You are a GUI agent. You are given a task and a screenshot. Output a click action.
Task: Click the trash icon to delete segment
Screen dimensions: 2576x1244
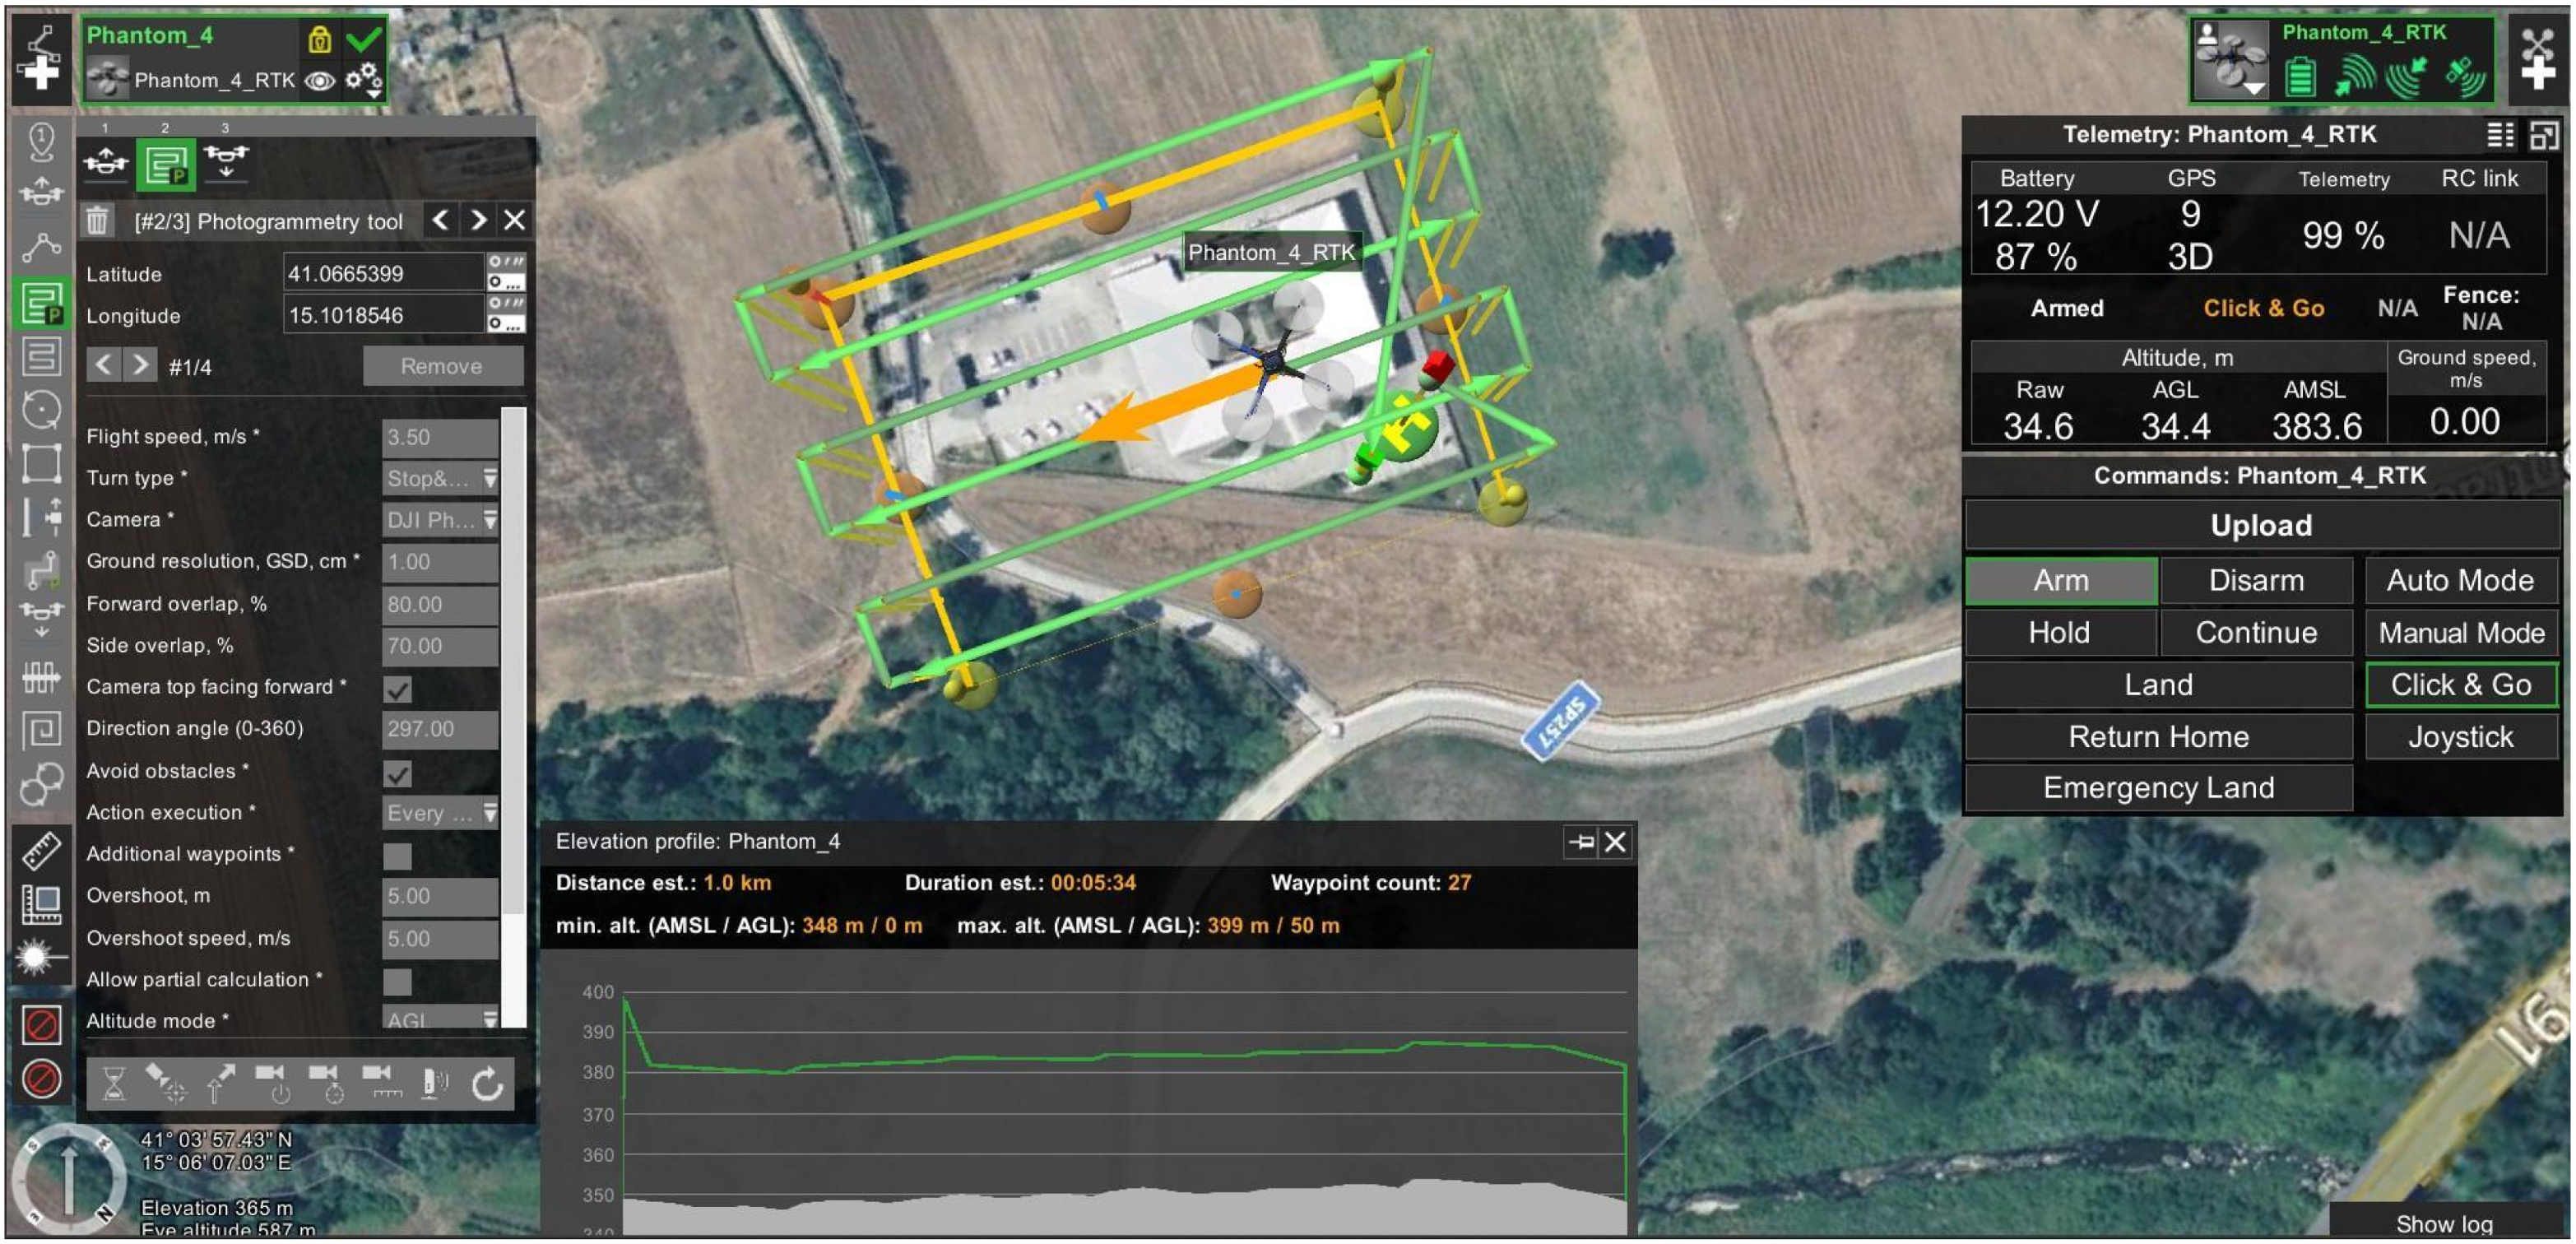click(x=97, y=220)
